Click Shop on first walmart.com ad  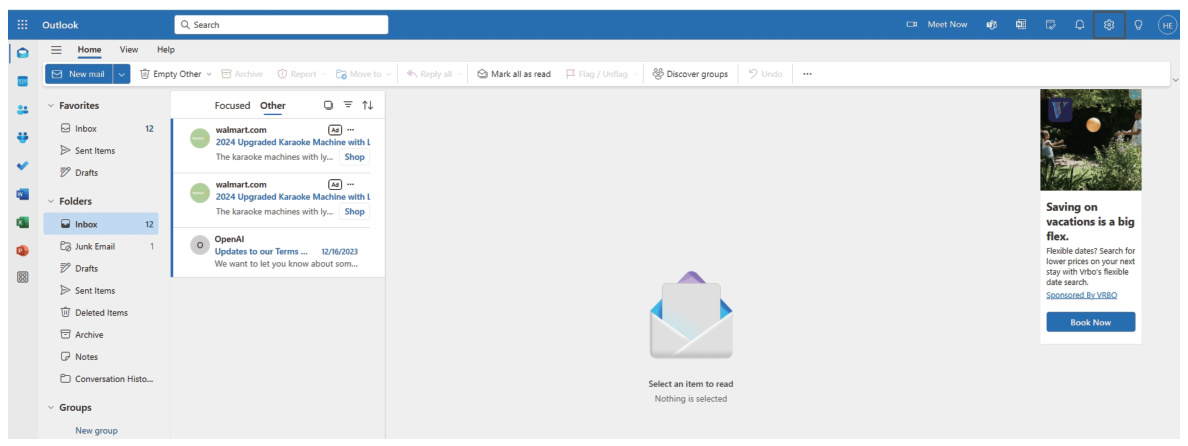click(355, 158)
